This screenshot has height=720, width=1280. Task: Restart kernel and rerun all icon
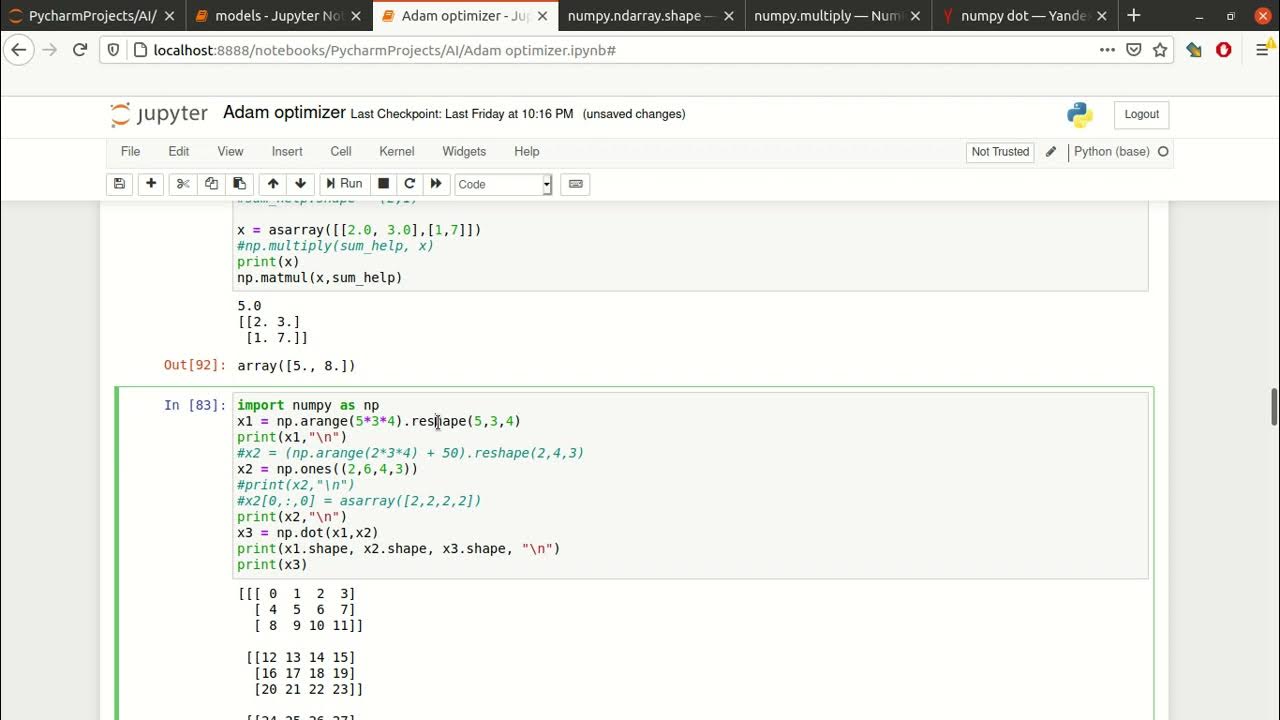click(436, 184)
